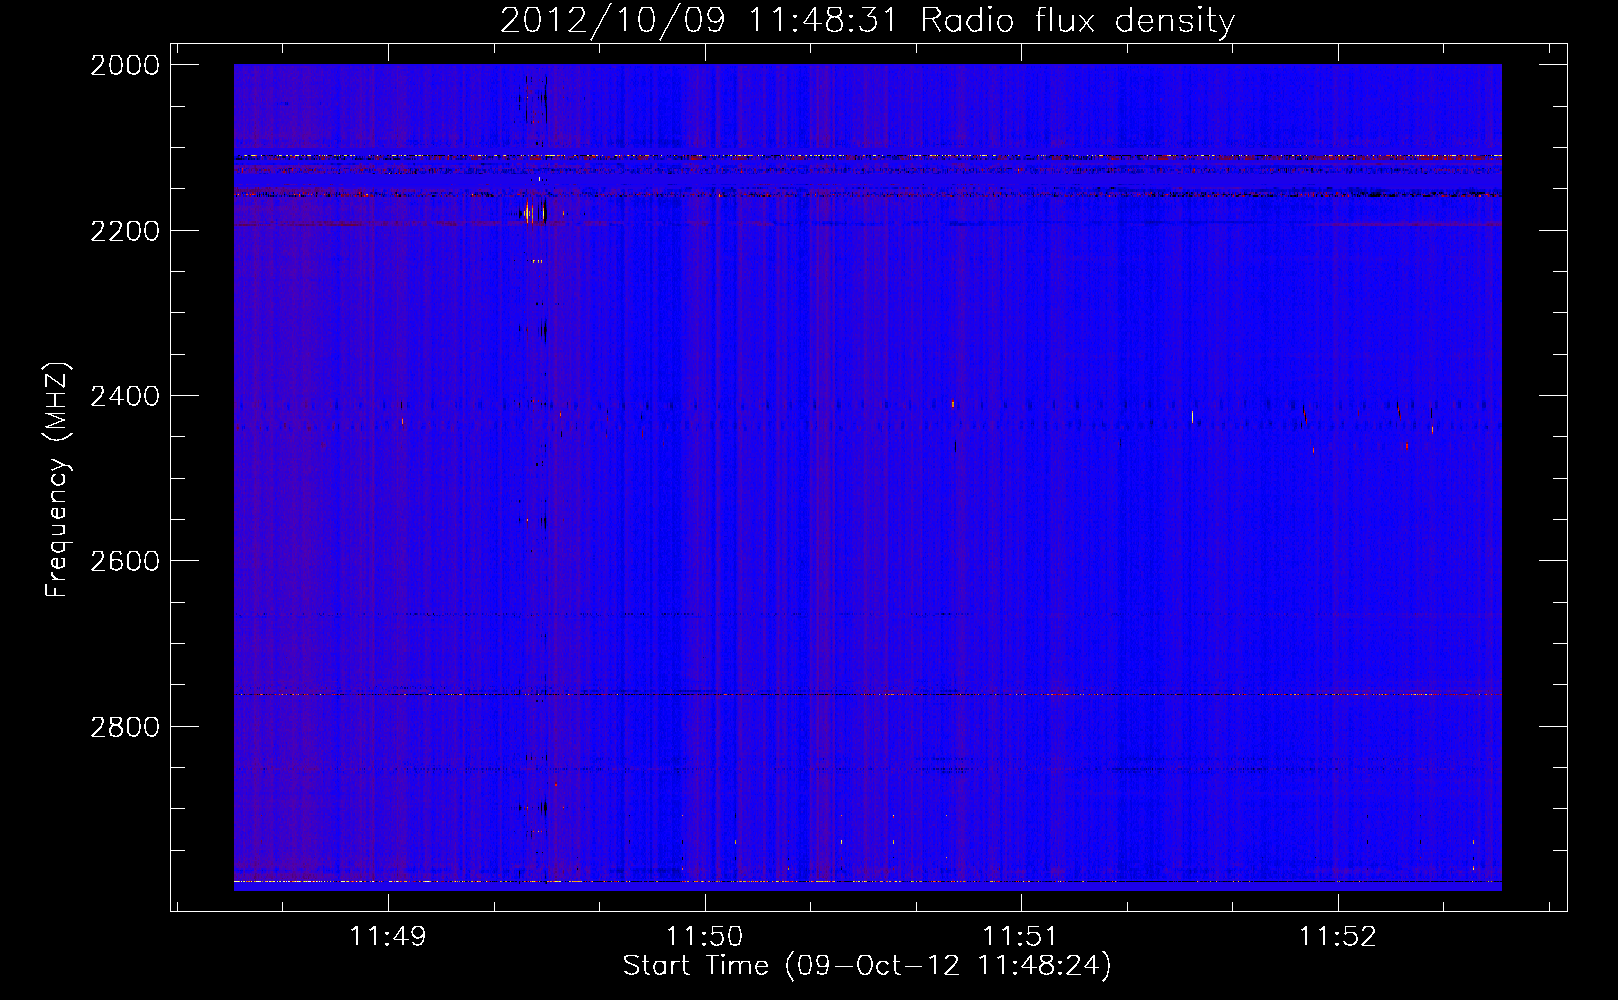The image size is (1618, 1000).
Task: Click the 2400 frequency tick label
Action: coord(125,396)
